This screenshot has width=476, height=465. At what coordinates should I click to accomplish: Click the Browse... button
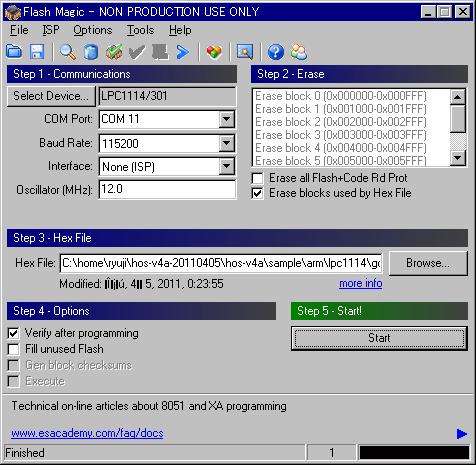[x=428, y=263]
